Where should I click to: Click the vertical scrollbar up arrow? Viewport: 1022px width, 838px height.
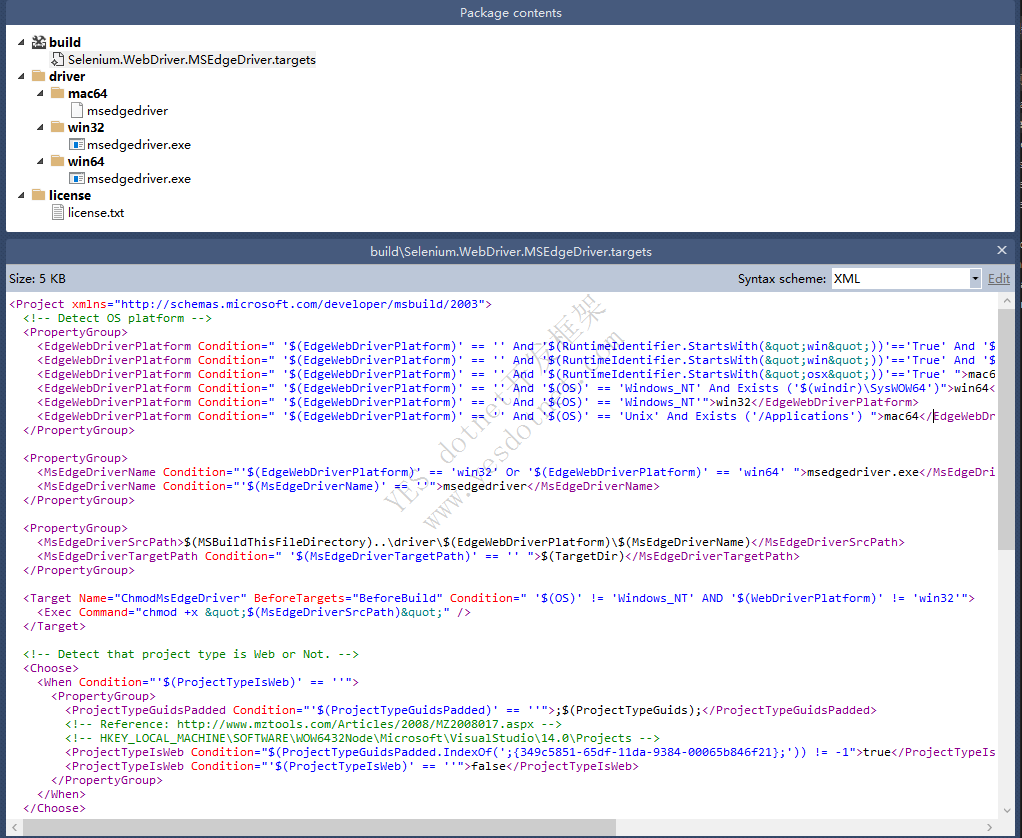[x=1007, y=300]
